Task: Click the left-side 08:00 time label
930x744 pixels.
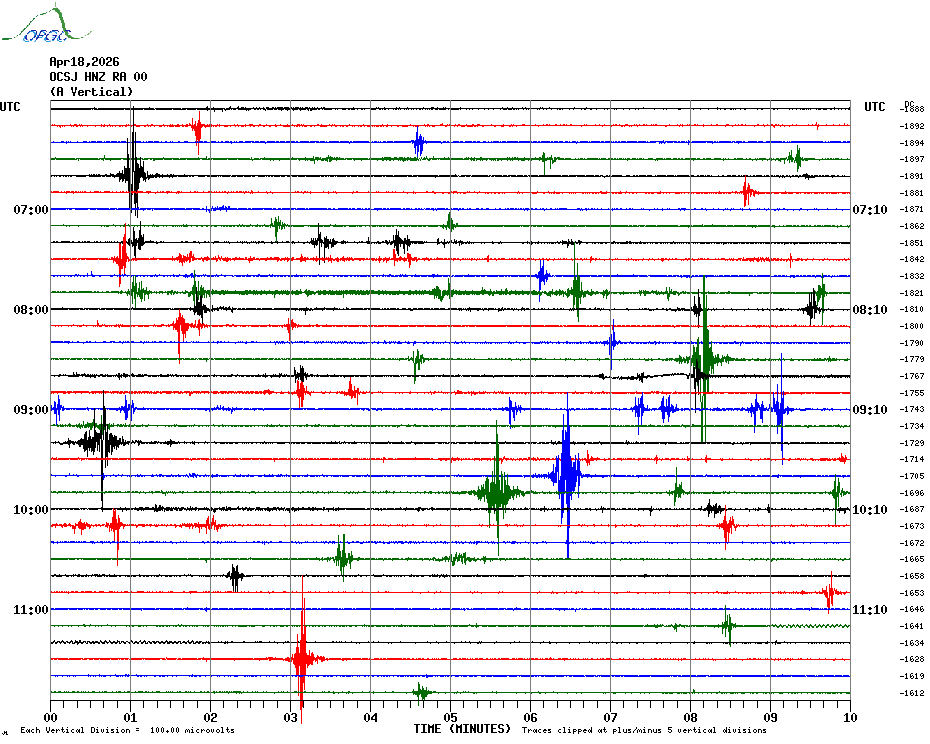Action: point(31,310)
